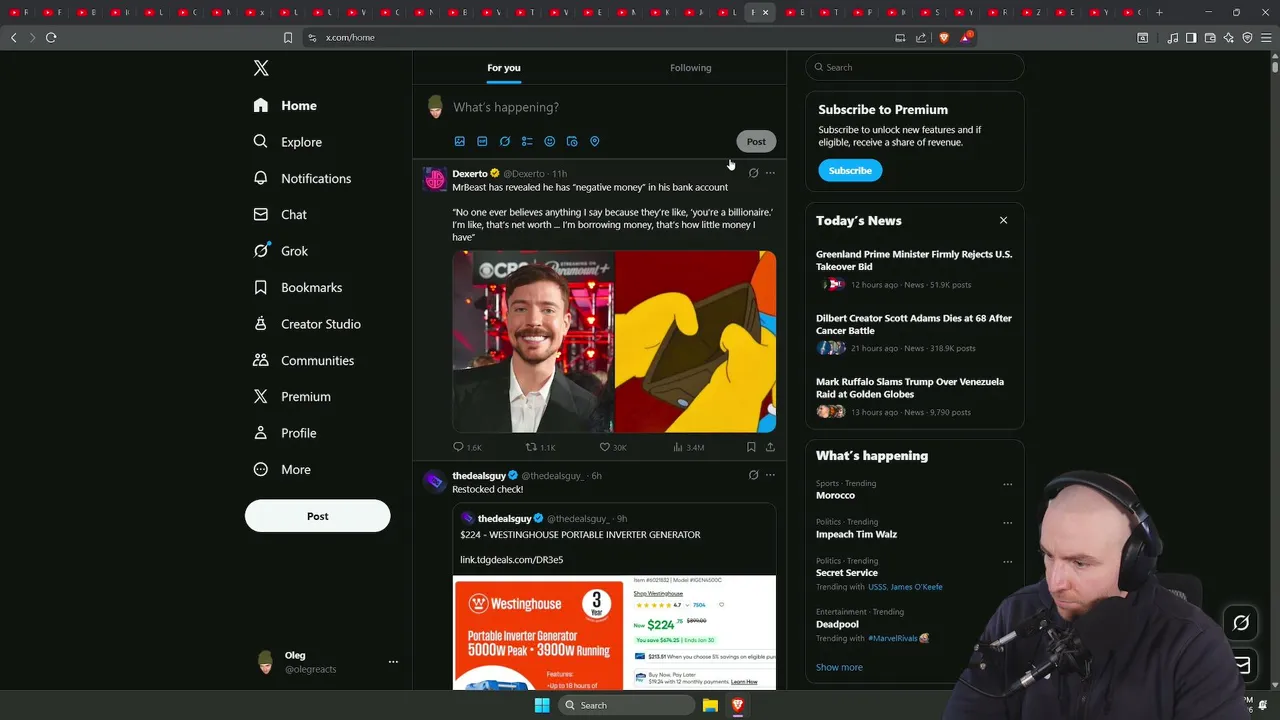This screenshot has width=1280, height=720.
Task: Add a poll to new post
Action: 527,141
